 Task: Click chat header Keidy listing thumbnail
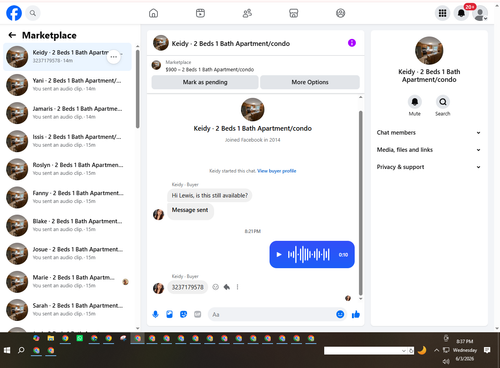coord(161,43)
